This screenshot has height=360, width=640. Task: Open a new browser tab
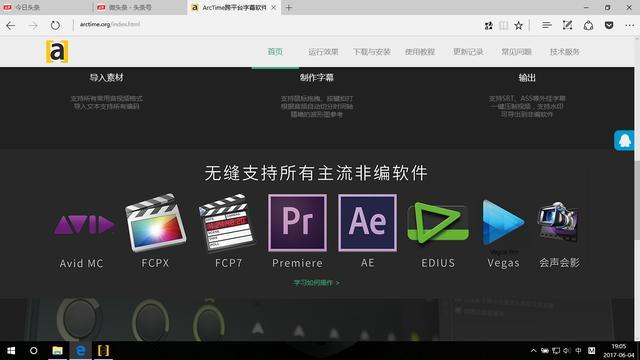[289, 7]
